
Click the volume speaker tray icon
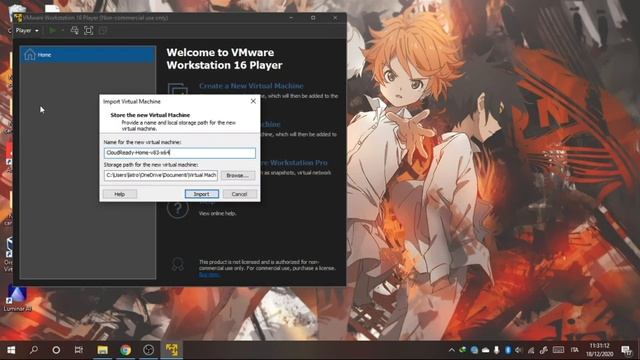519,350
